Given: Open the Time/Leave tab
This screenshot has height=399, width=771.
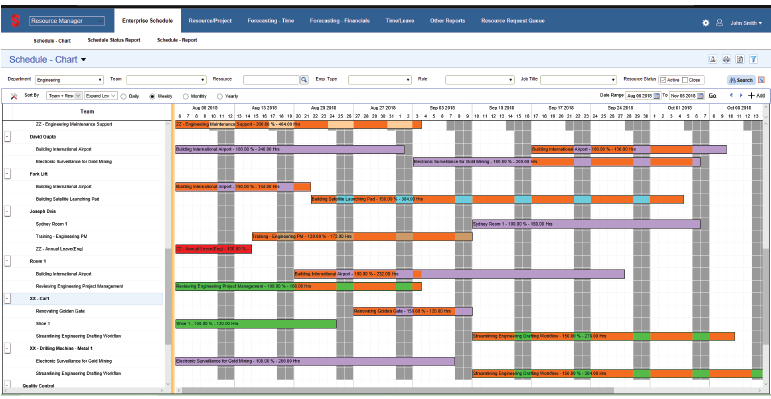Looking at the screenshot, I should tap(400, 21).
